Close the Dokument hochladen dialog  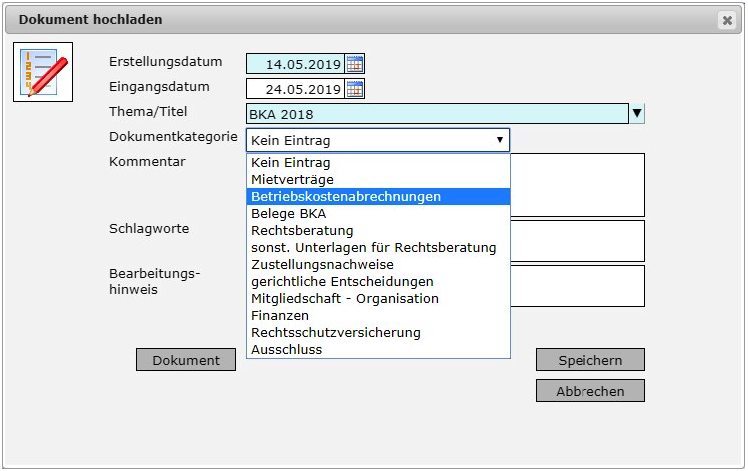click(726, 20)
